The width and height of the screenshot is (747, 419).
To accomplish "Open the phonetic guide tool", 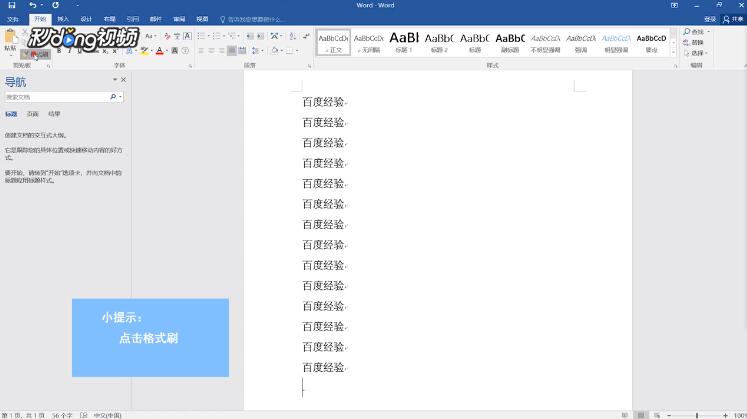I will coord(177,36).
